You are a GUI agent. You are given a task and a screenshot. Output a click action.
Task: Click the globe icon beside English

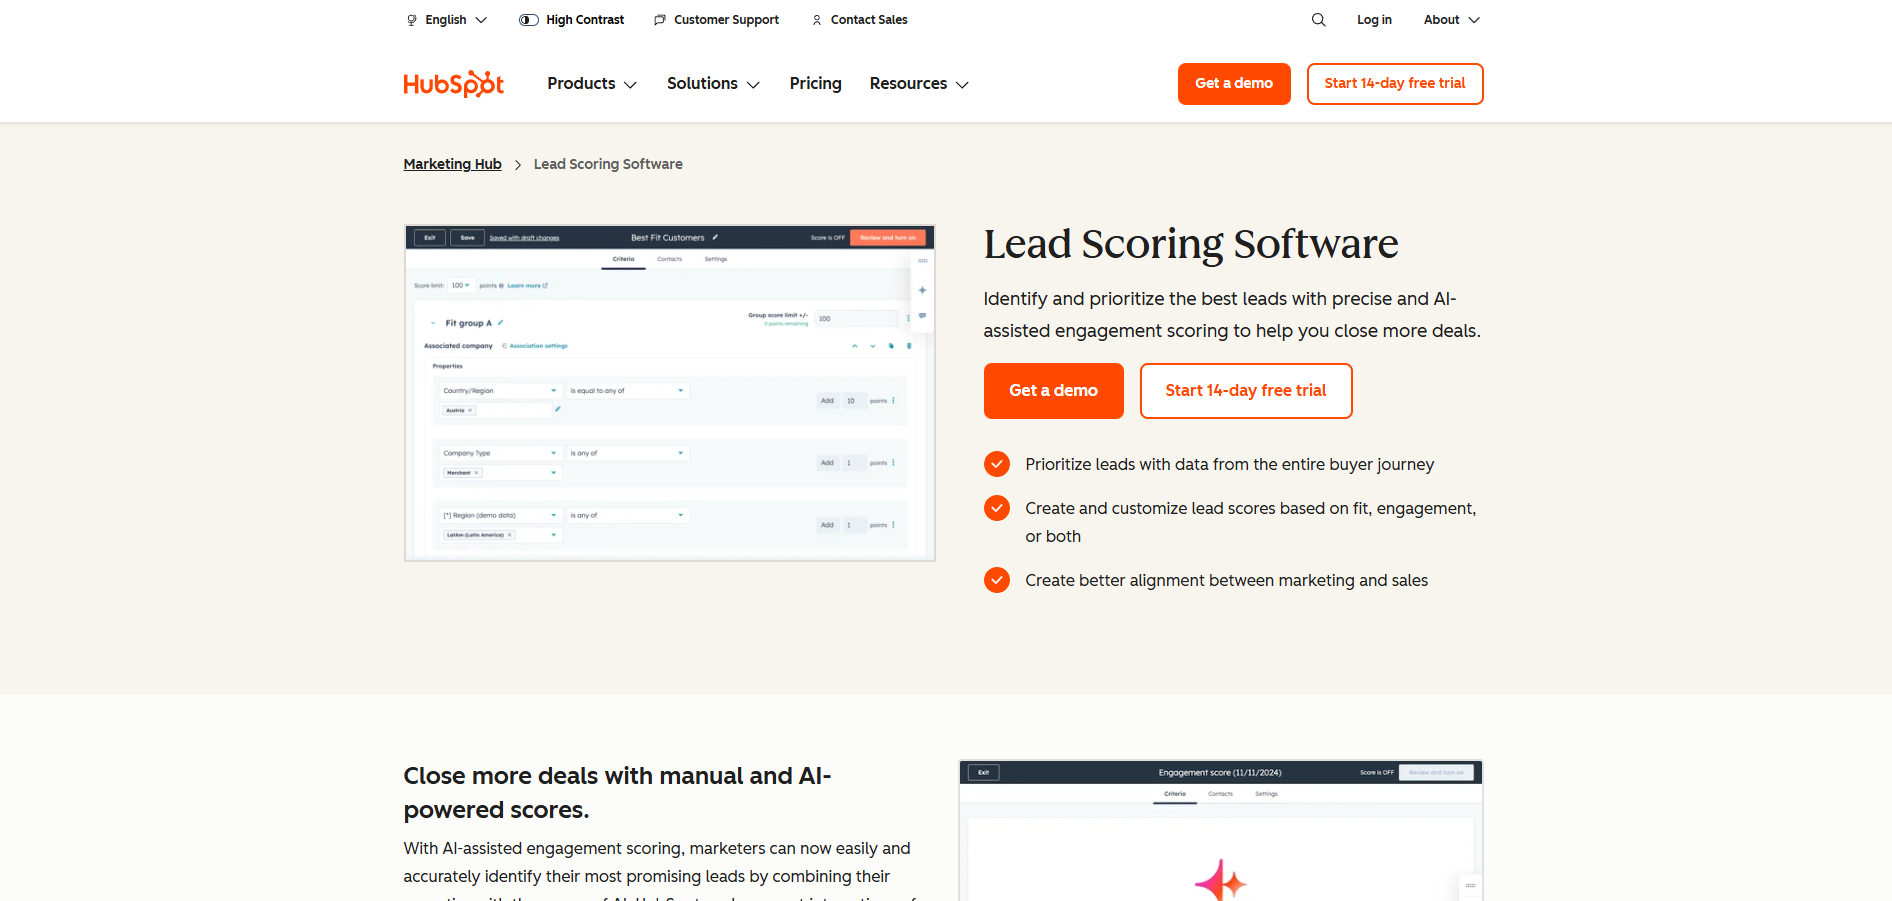tap(411, 20)
